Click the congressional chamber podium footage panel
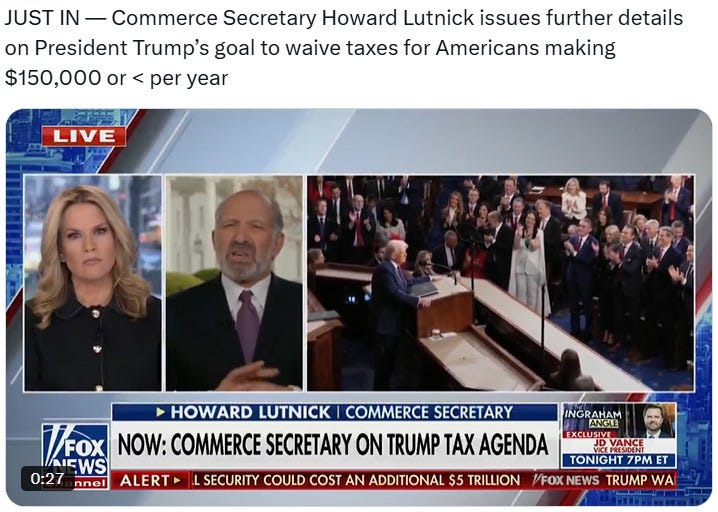The width and height of the screenshot is (718, 512). point(501,283)
